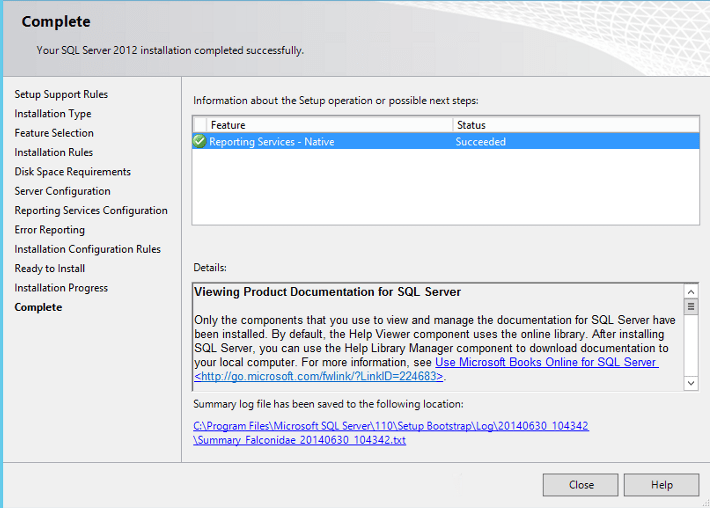The image size is (710, 508).
Task: Select Setup Support Rules step
Action: click(61, 94)
